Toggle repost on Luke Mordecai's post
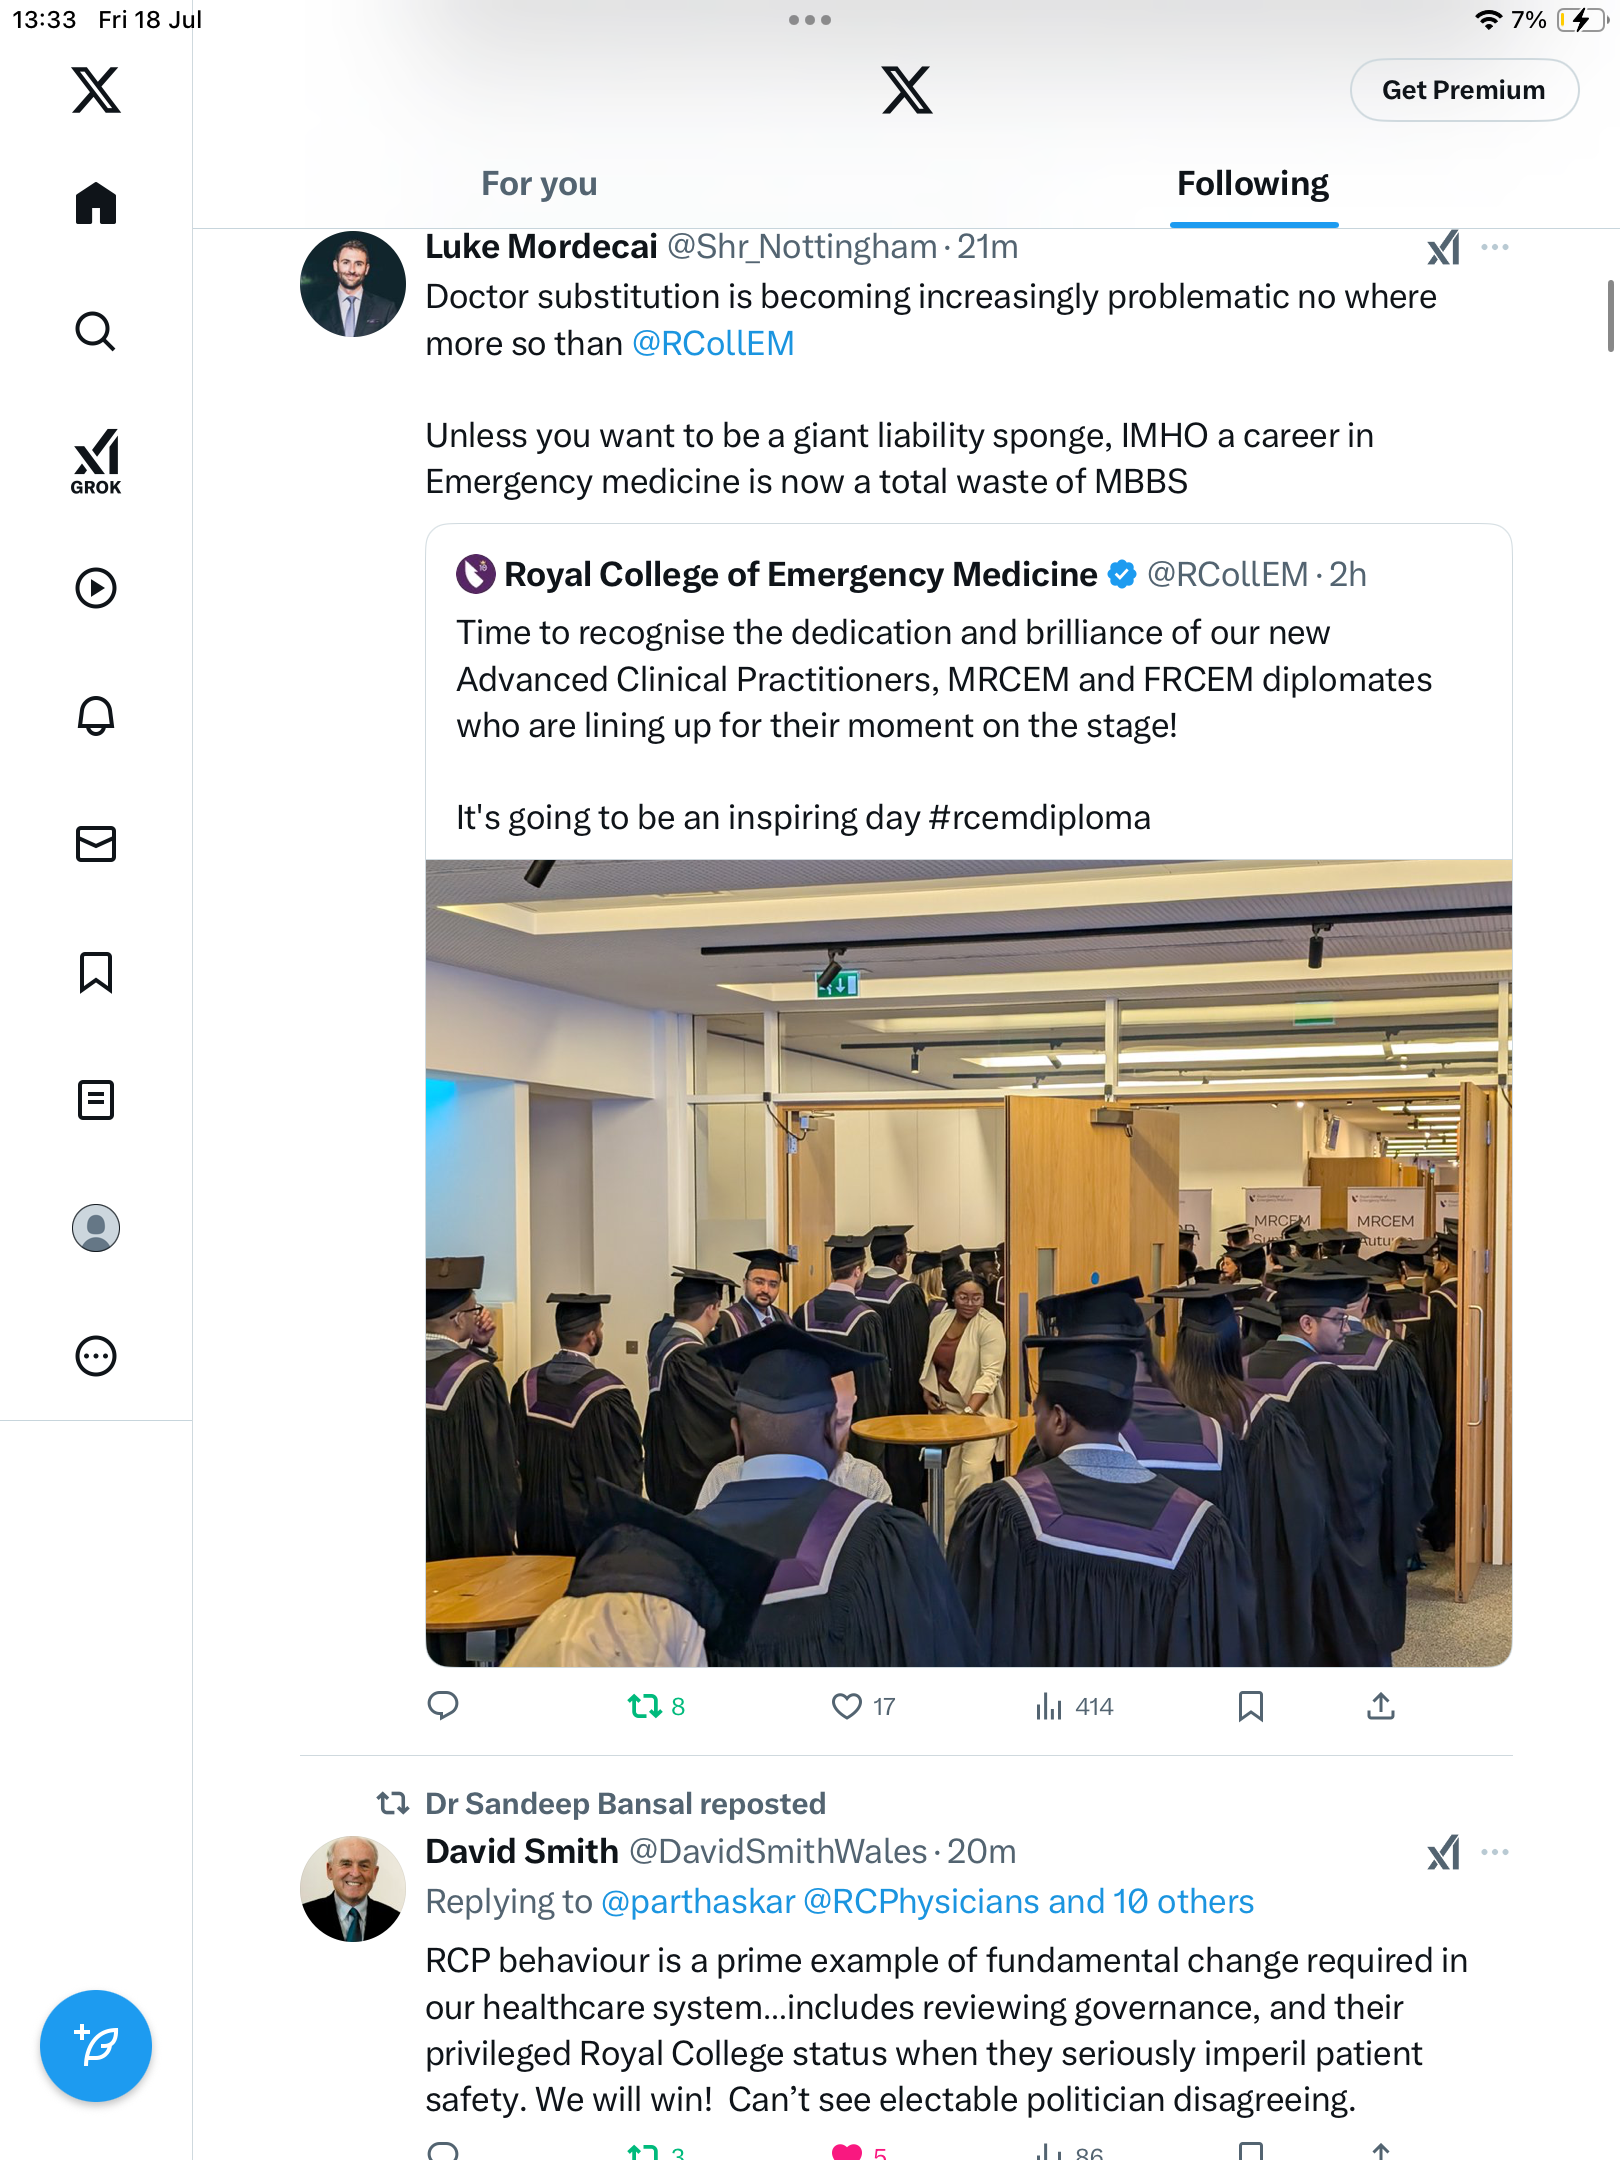Image resolution: width=1620 pixels, height=2160 pixels. 645,1706
